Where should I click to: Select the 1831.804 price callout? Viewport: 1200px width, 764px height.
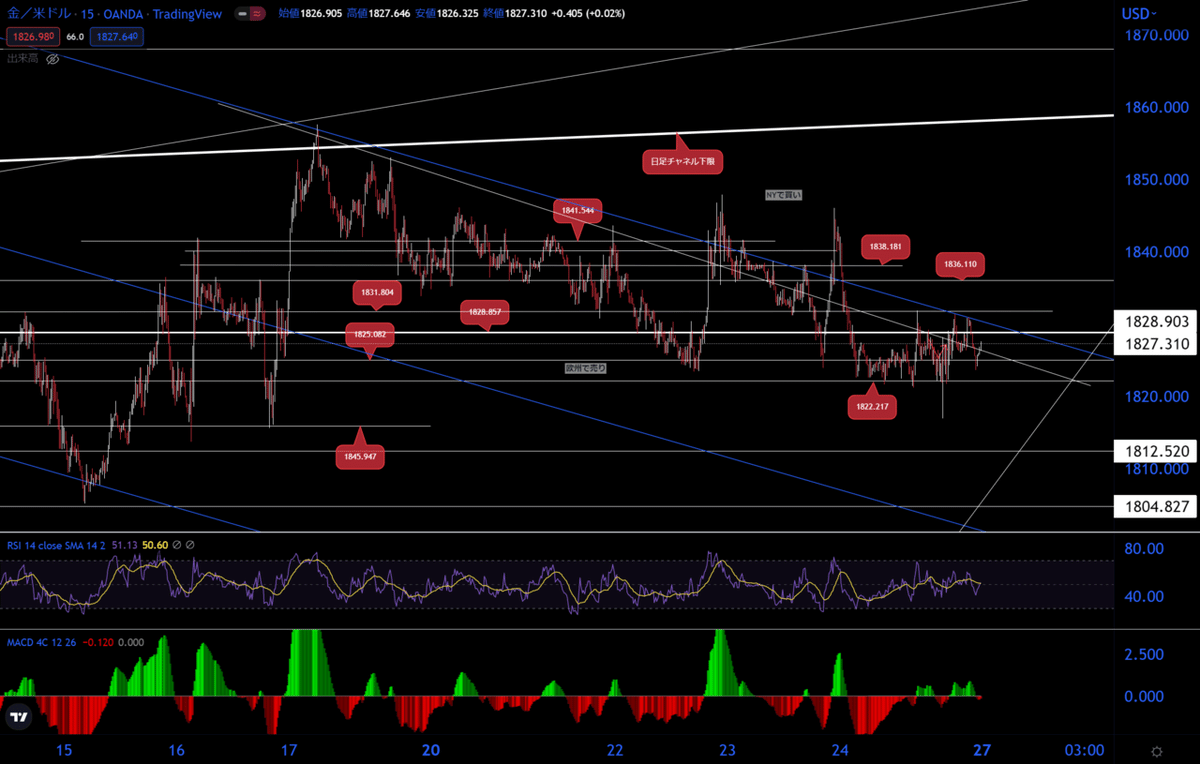[377, 292]
